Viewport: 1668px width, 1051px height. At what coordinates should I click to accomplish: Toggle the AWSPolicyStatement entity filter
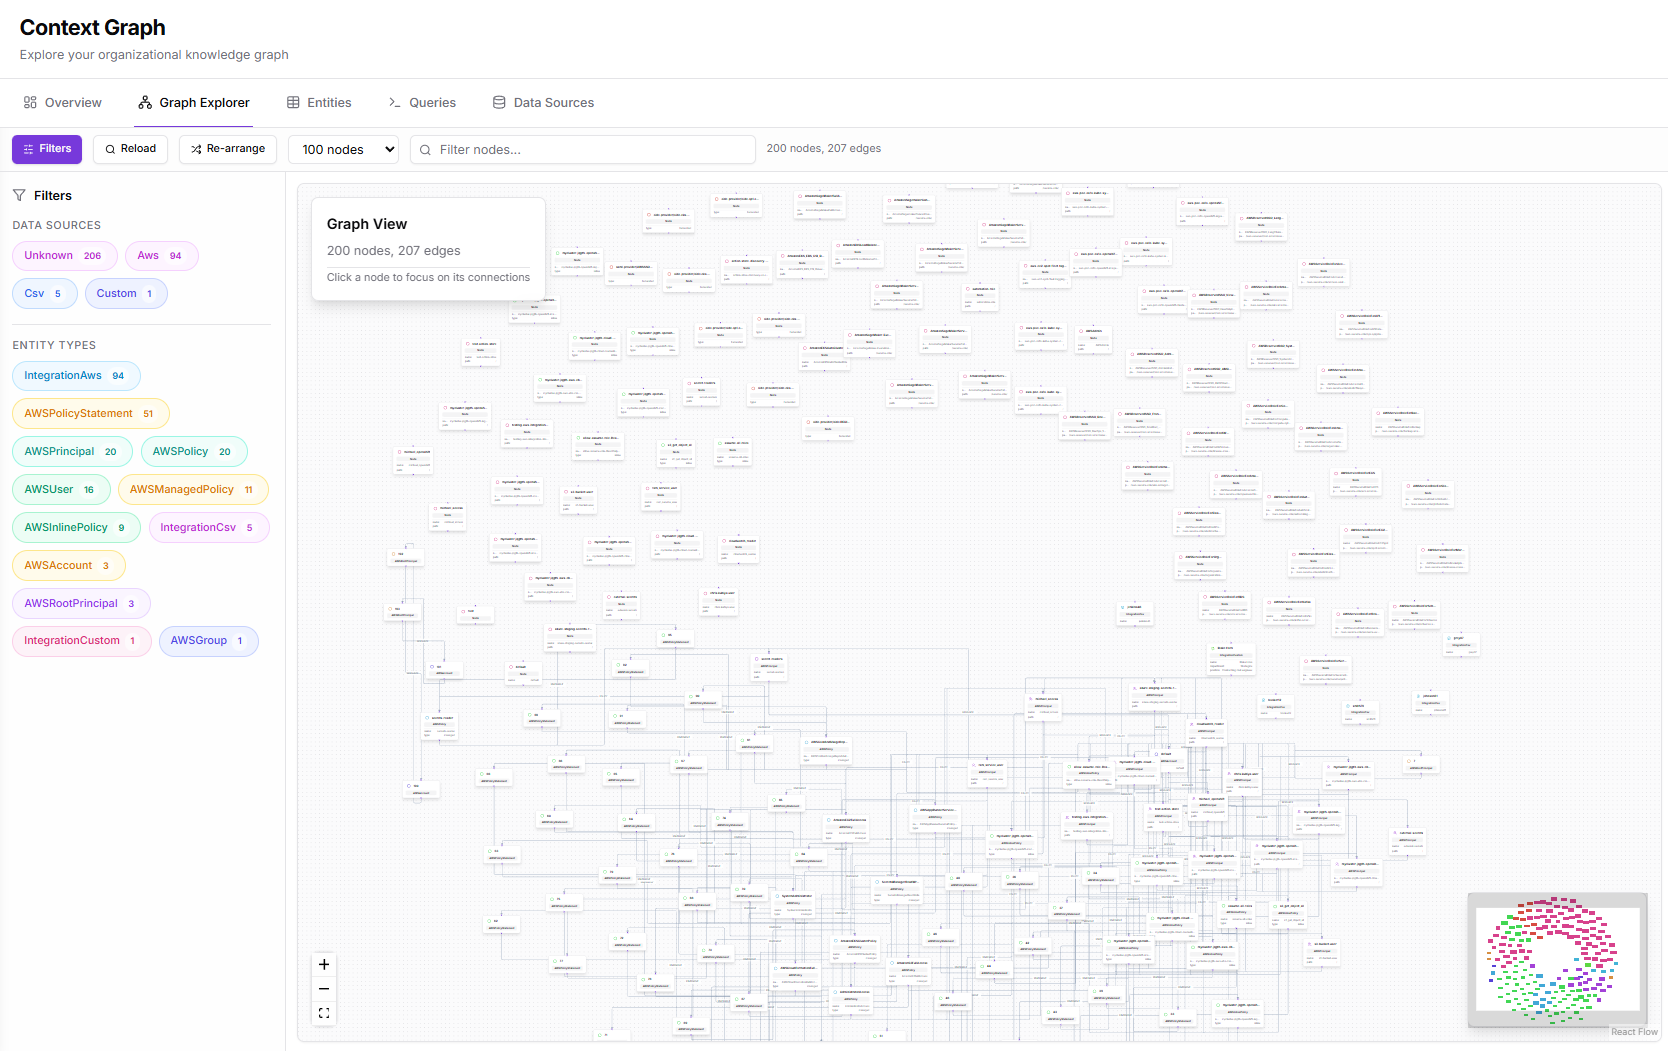(x=91, y=414)
